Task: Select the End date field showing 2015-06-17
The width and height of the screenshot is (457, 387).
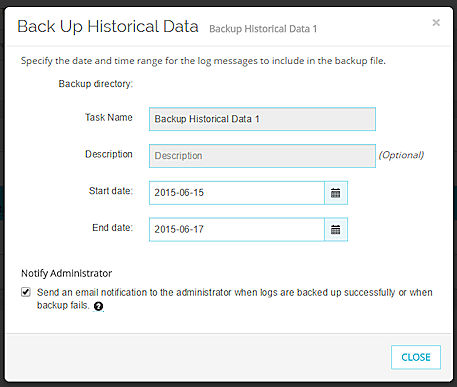Action: click(237, 230)
